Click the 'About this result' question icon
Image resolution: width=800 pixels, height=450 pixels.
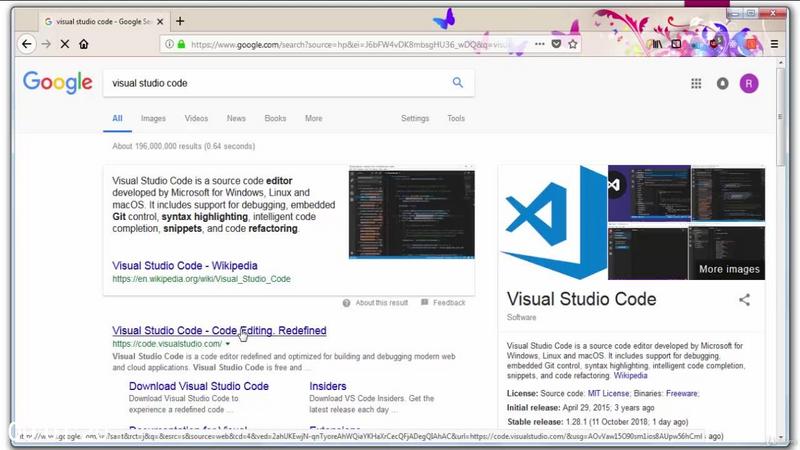(346, 303)
